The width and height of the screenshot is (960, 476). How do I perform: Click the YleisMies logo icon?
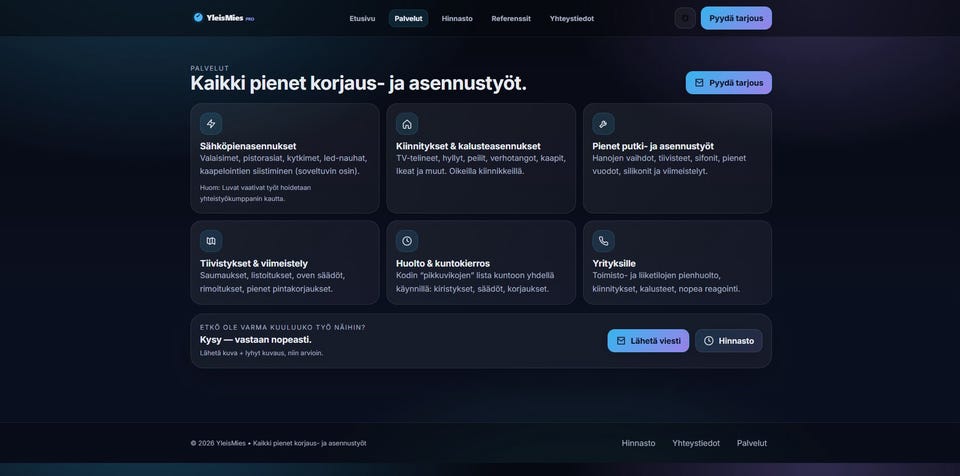point(198,17)
